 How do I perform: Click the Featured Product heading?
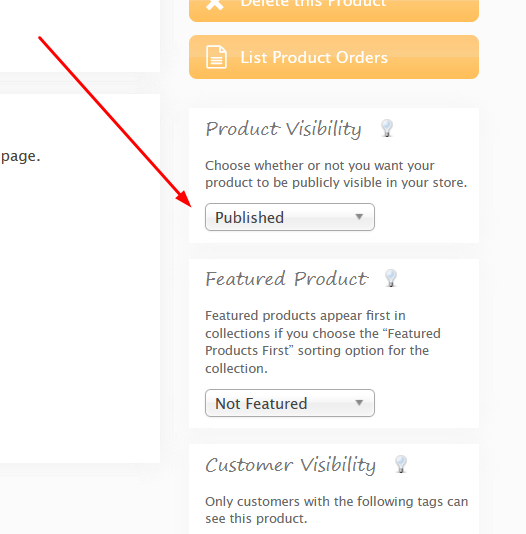click(287, 279)
